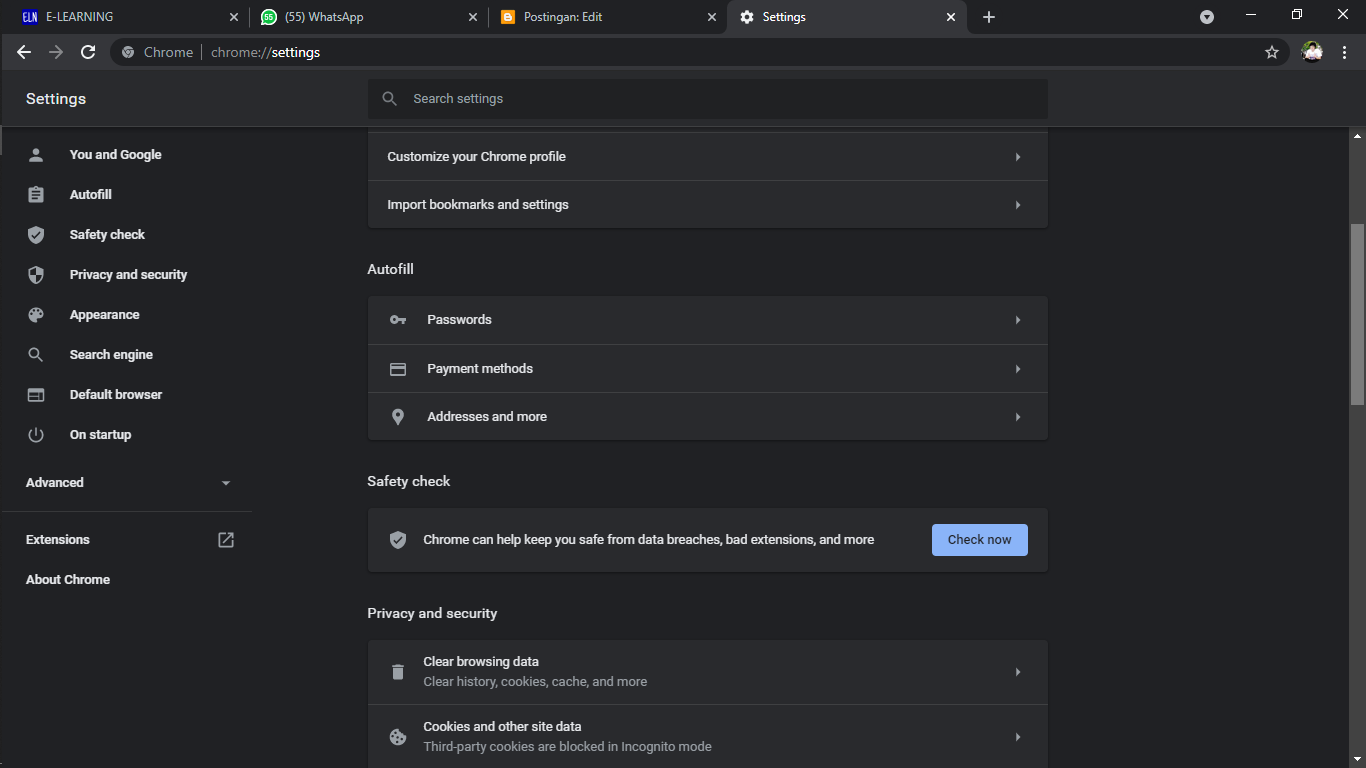Click the bookmark star icon in address bar
Viewport: 1366px width, 768px height.
[x=1272, y=52]
